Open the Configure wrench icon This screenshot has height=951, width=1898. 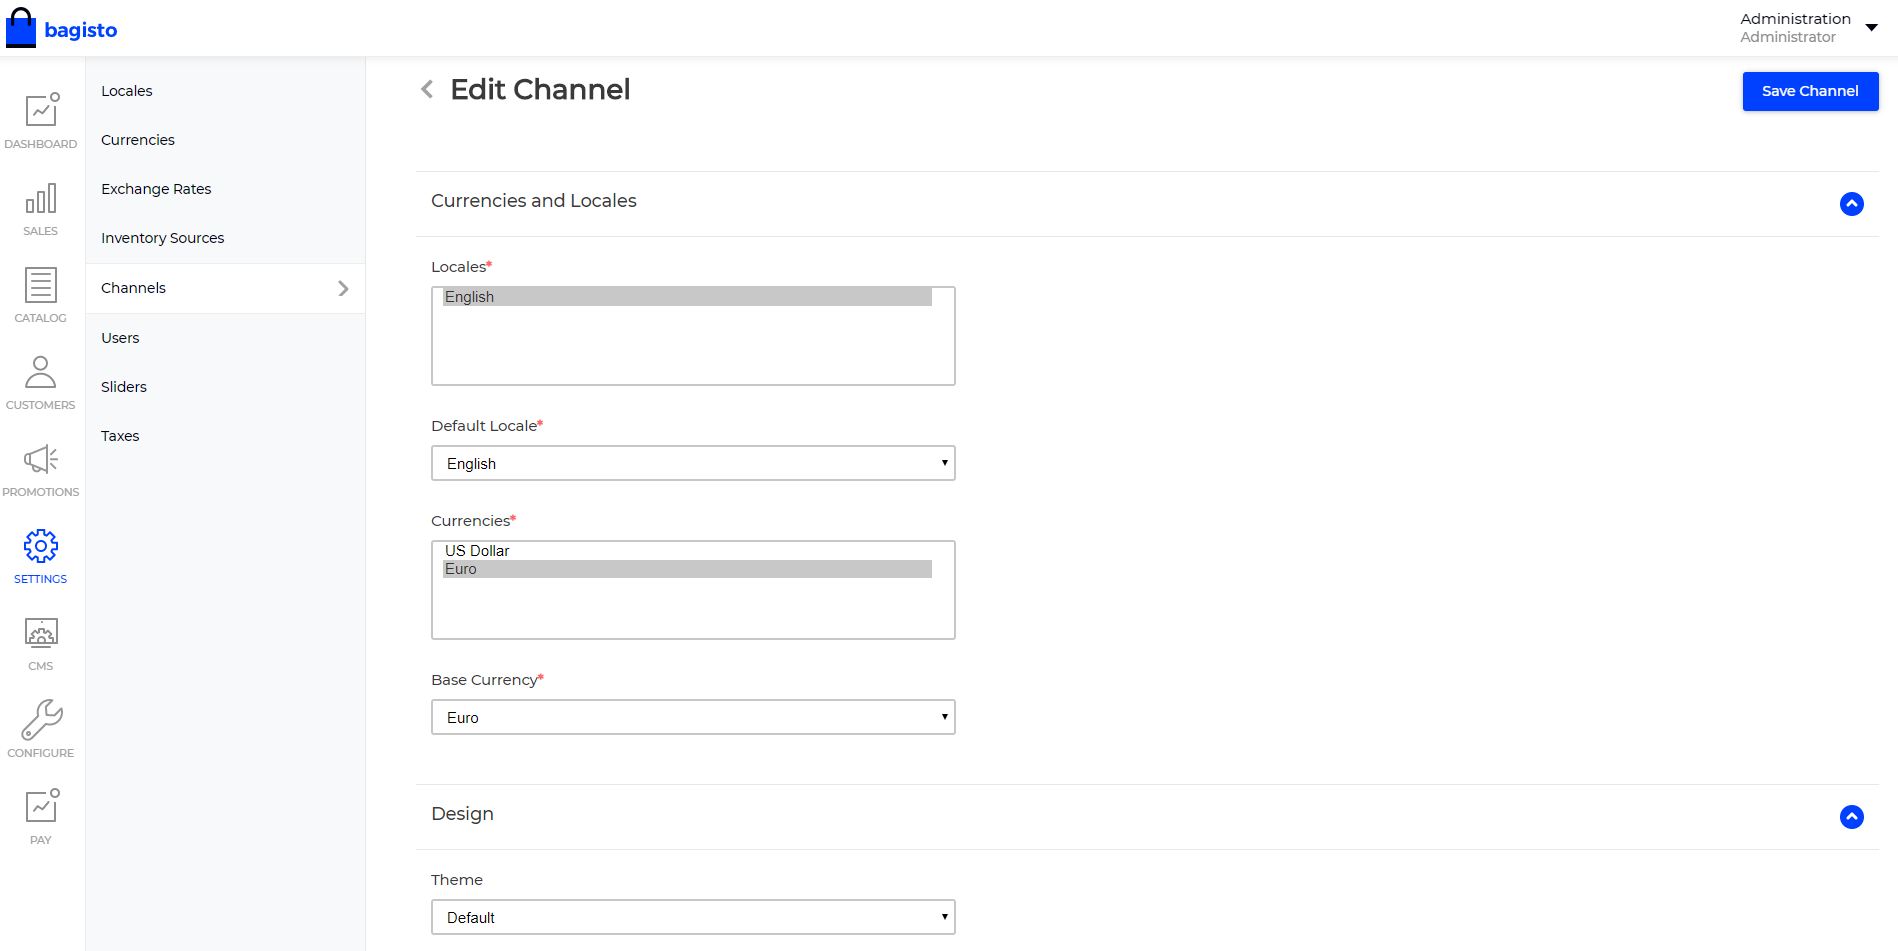[x=41, y=720]
